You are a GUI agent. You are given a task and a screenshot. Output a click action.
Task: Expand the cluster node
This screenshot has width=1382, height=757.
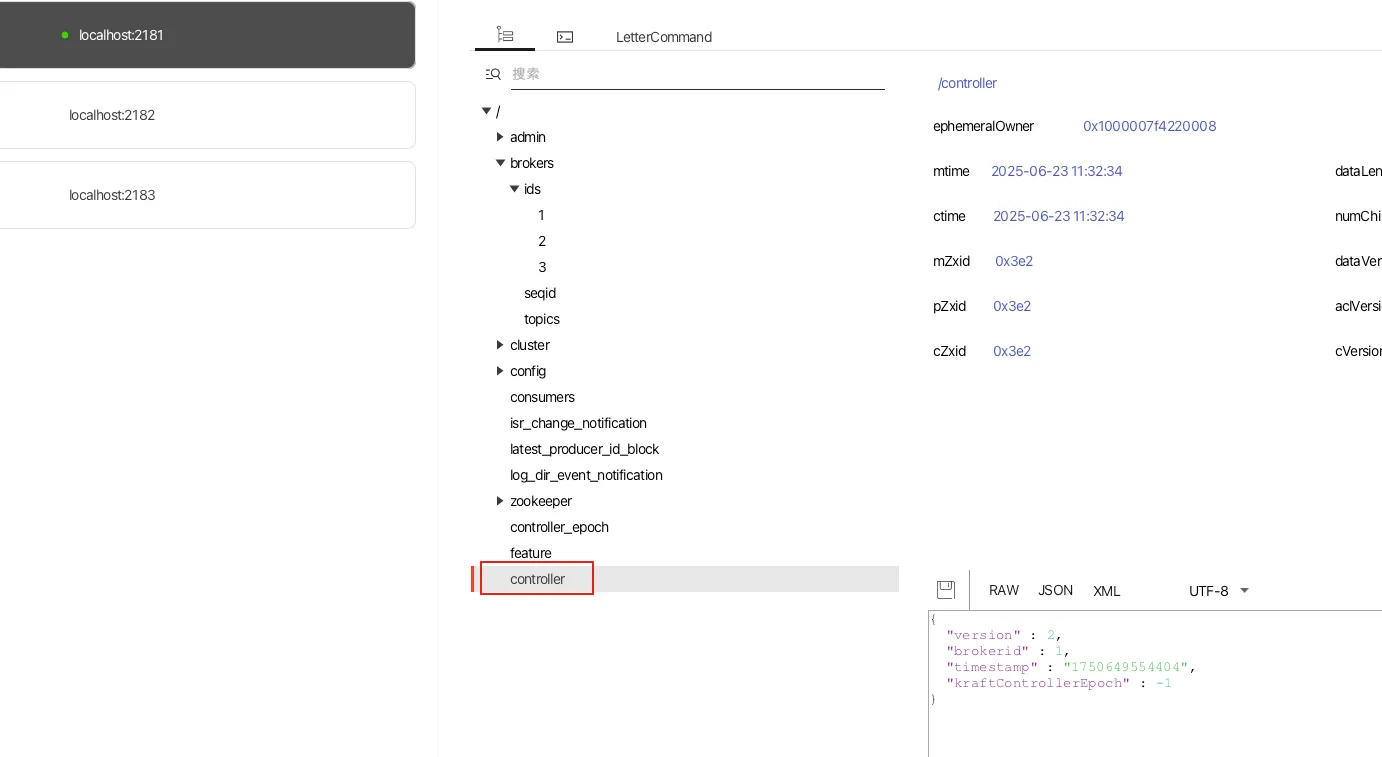pos(500,345)
